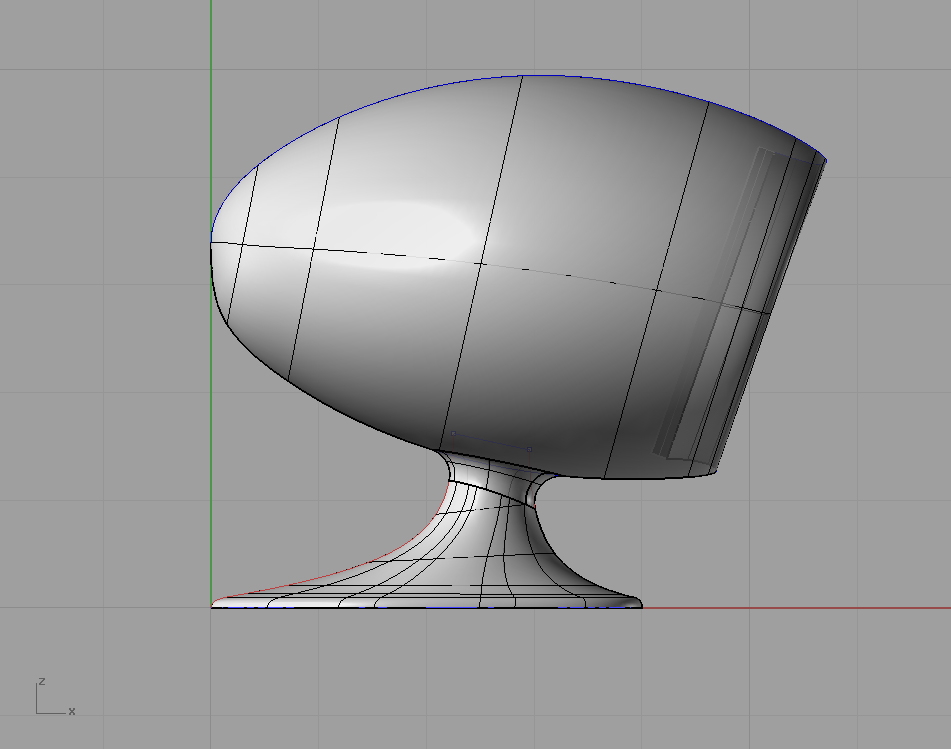Pick the right control point beneath the pod
This screenshot has width=951, height=749.
tap(529, 449)
